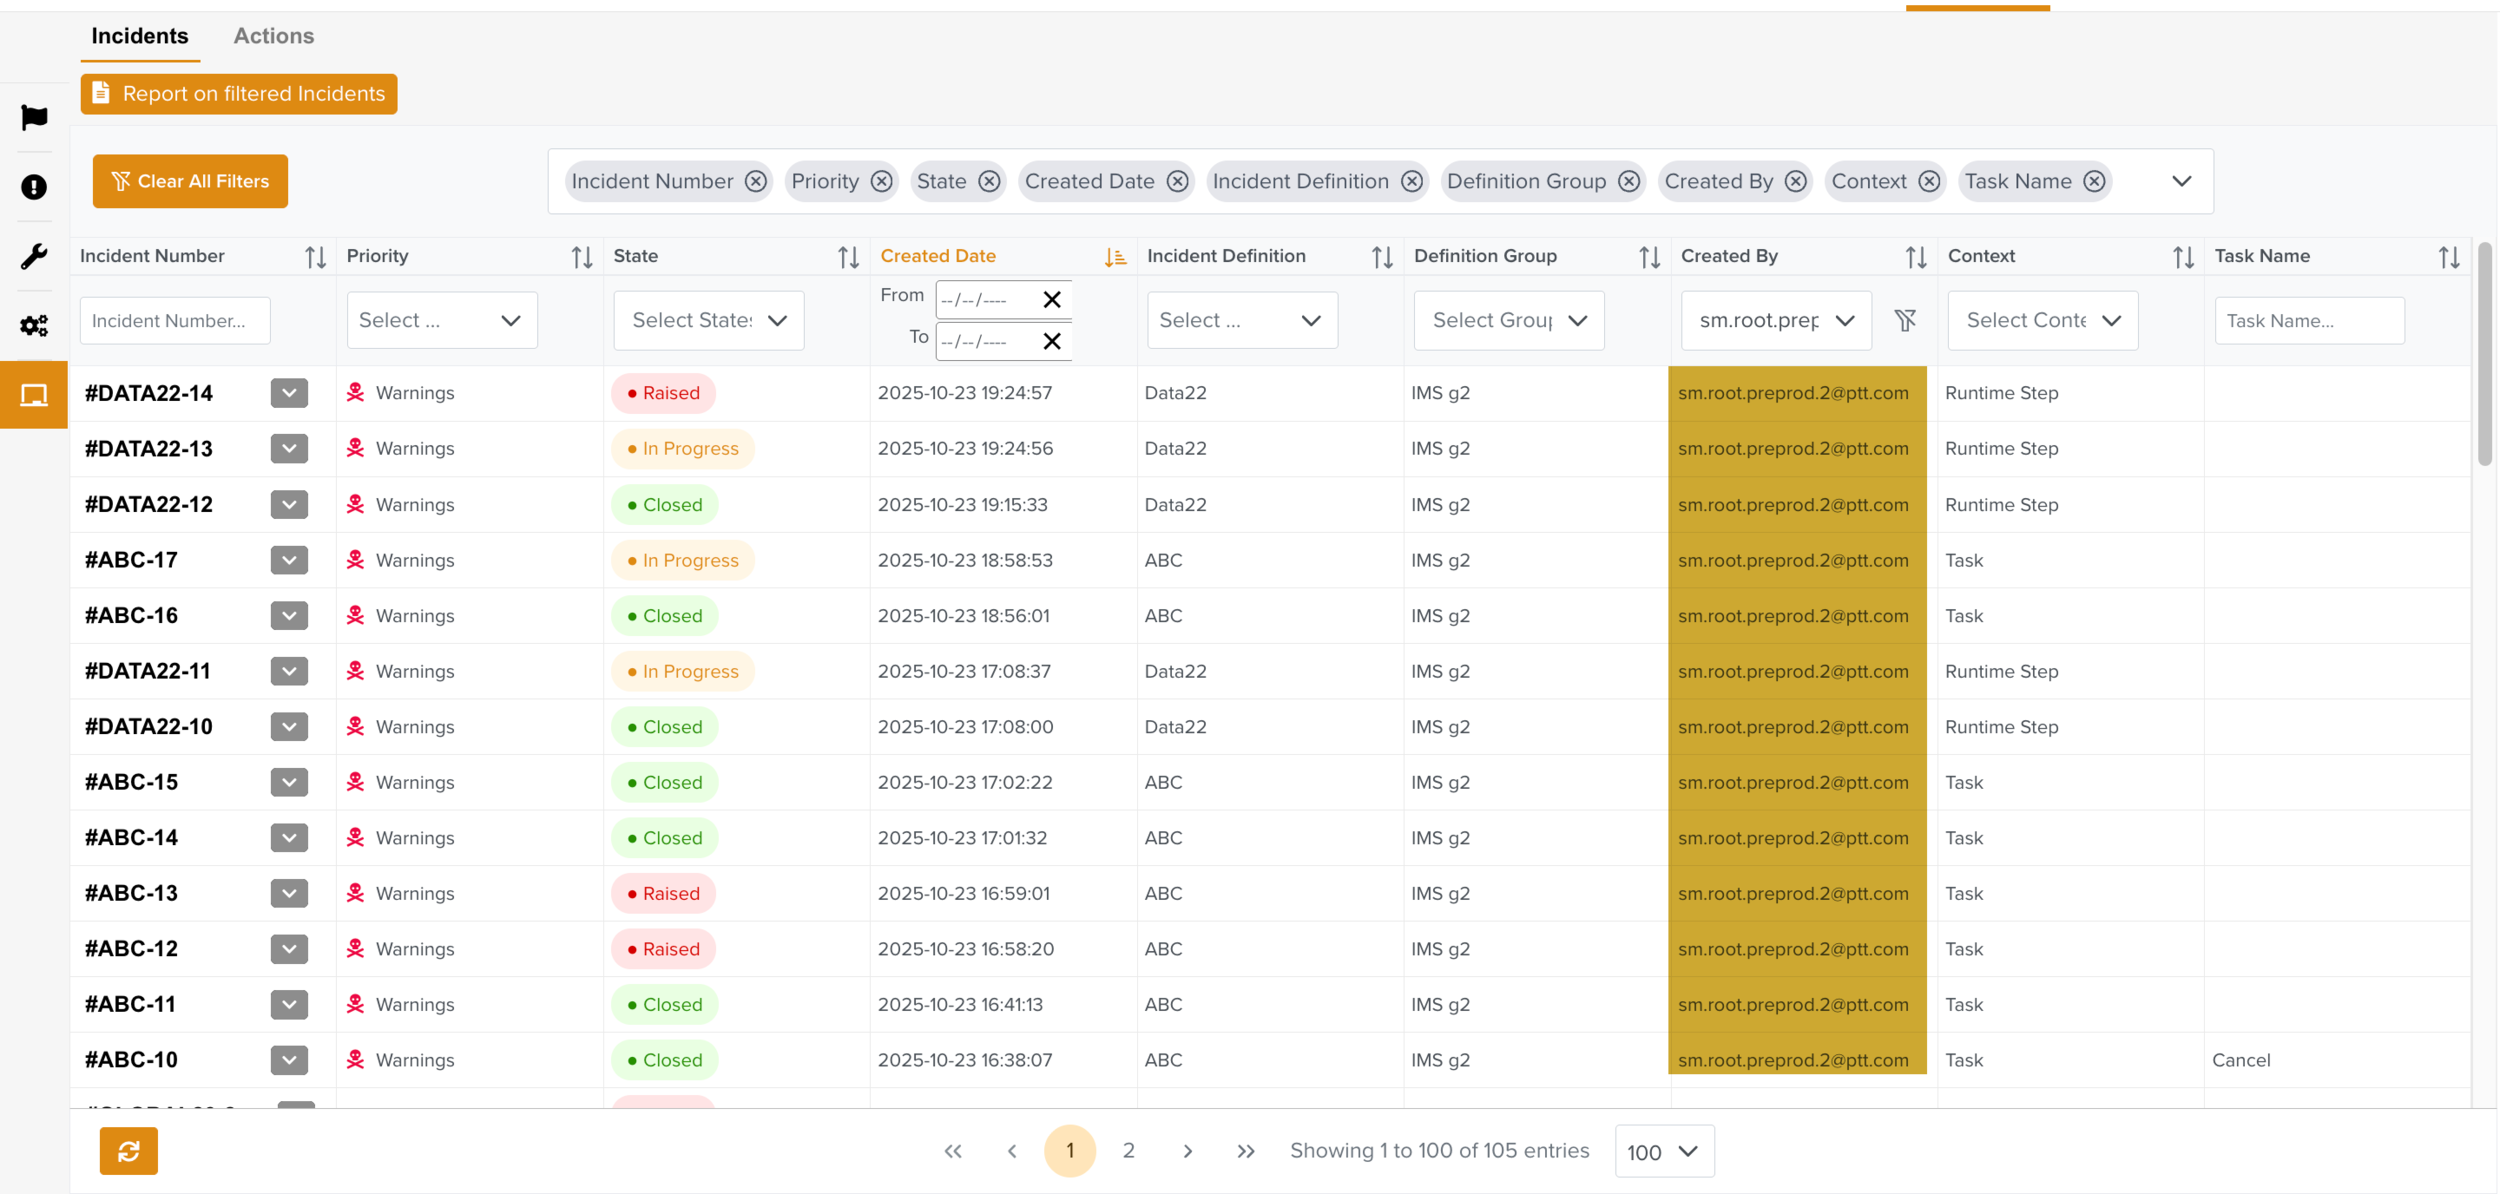Clear the Created By column filter icon
2500x1194 pixels.
pyautogui.click(x=1905, y=320)
